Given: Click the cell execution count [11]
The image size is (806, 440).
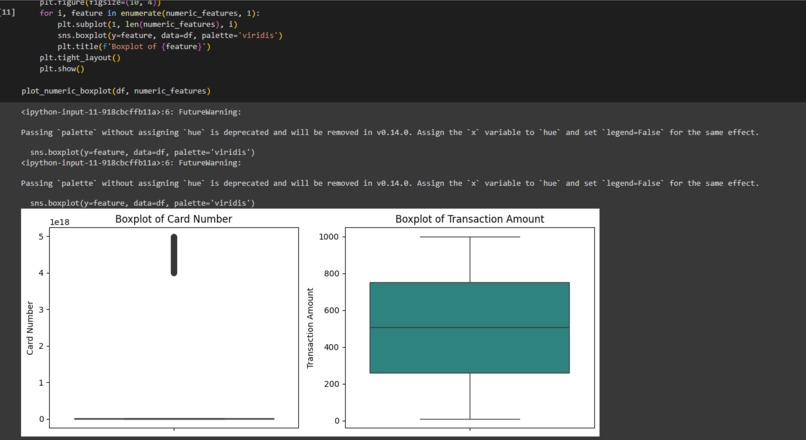Looking at the screenshot, I should click(x=7, y=12).
